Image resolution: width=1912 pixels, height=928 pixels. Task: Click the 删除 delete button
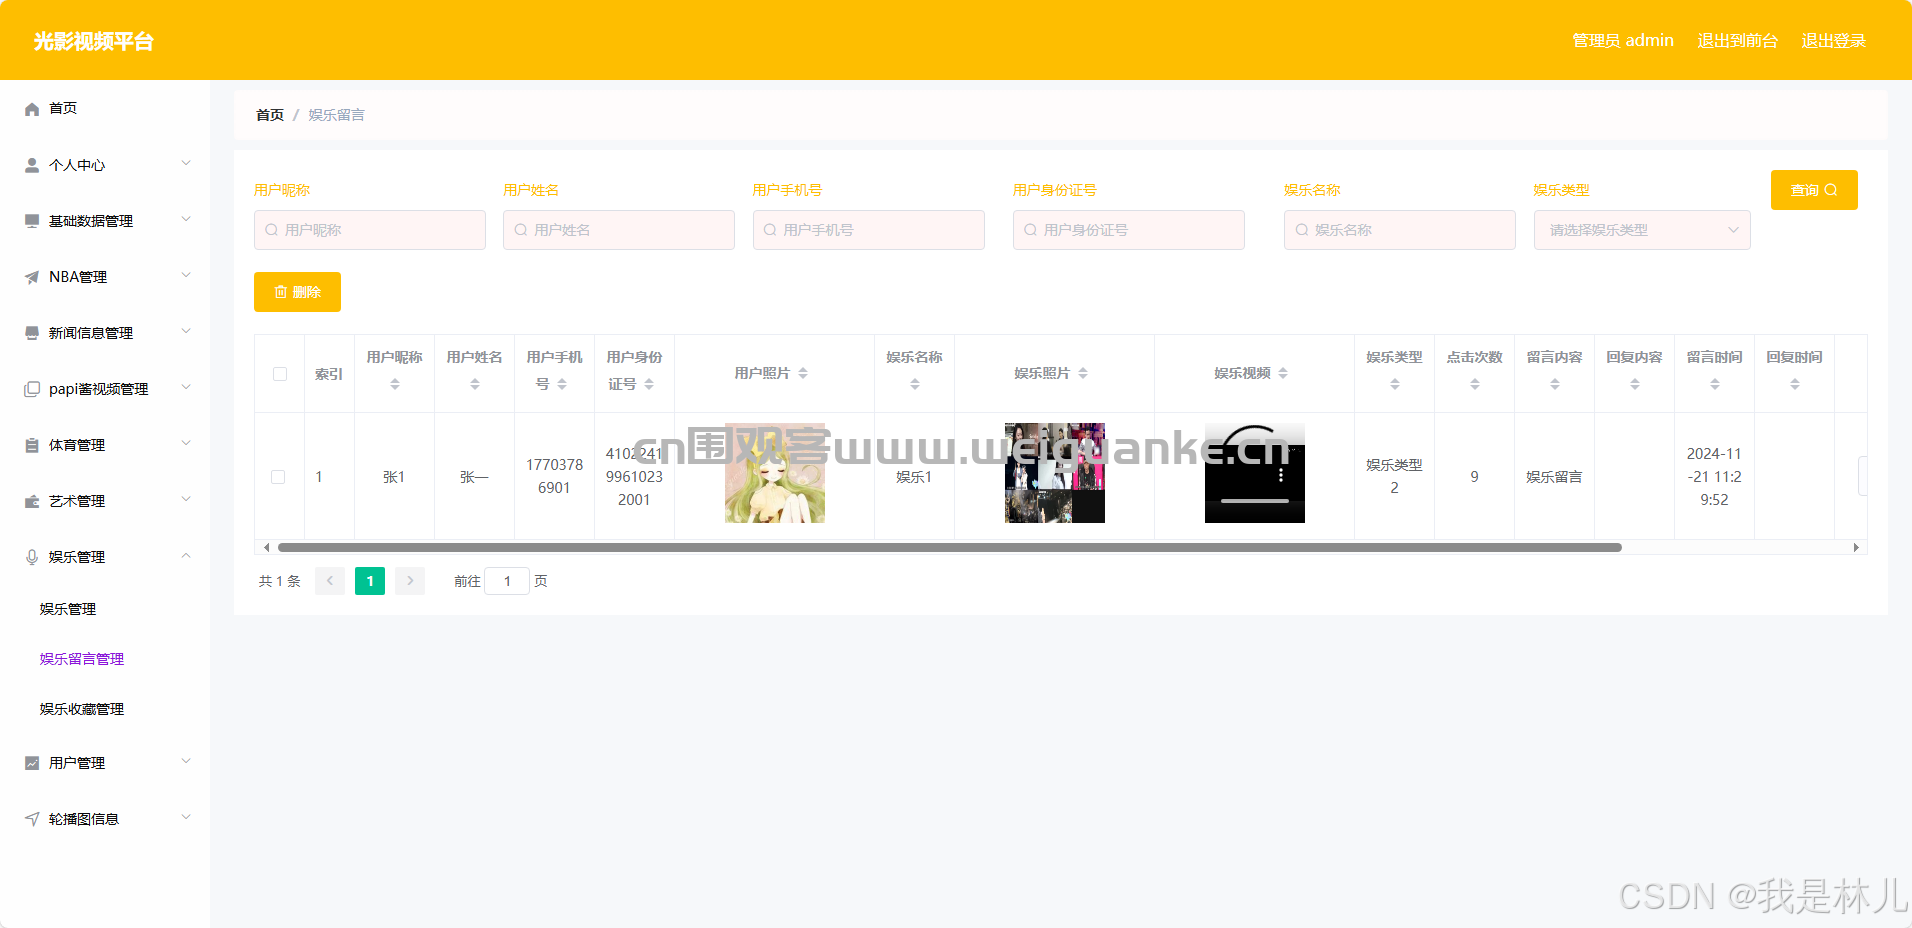pos(297,292)
